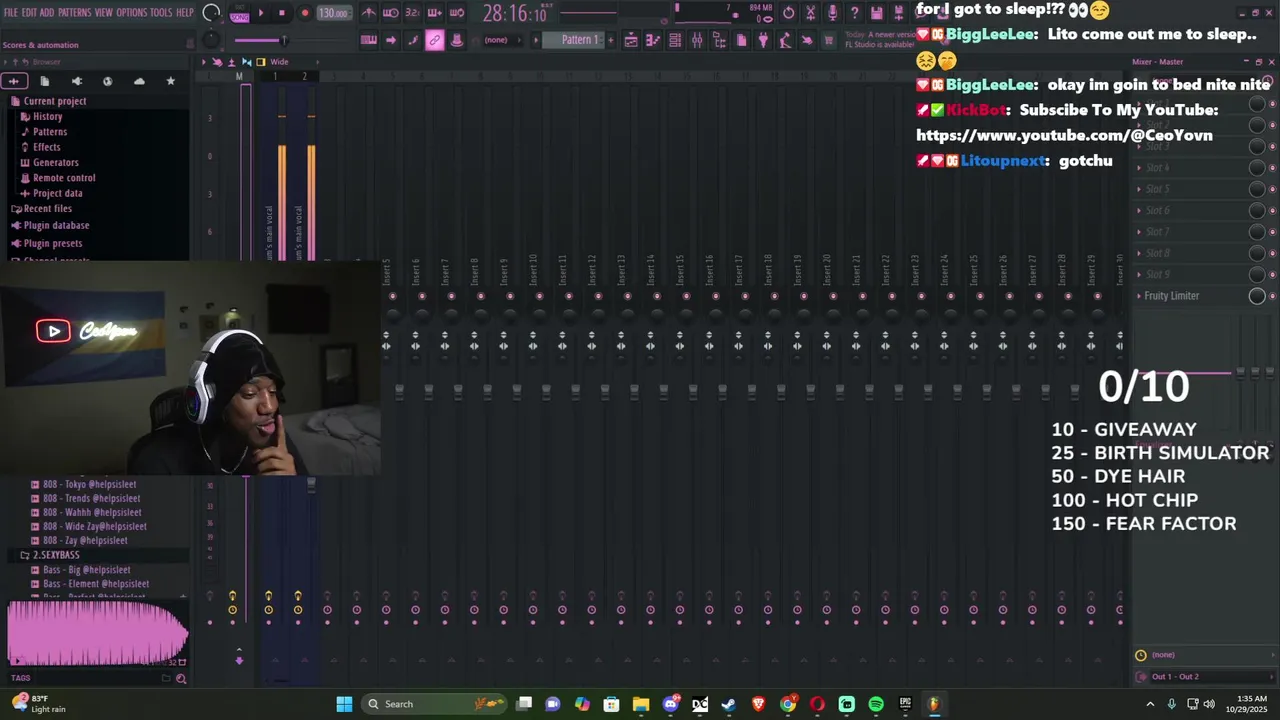Select the browser files document tab
The image size is (1280, 720).
(x=45, y=81)
